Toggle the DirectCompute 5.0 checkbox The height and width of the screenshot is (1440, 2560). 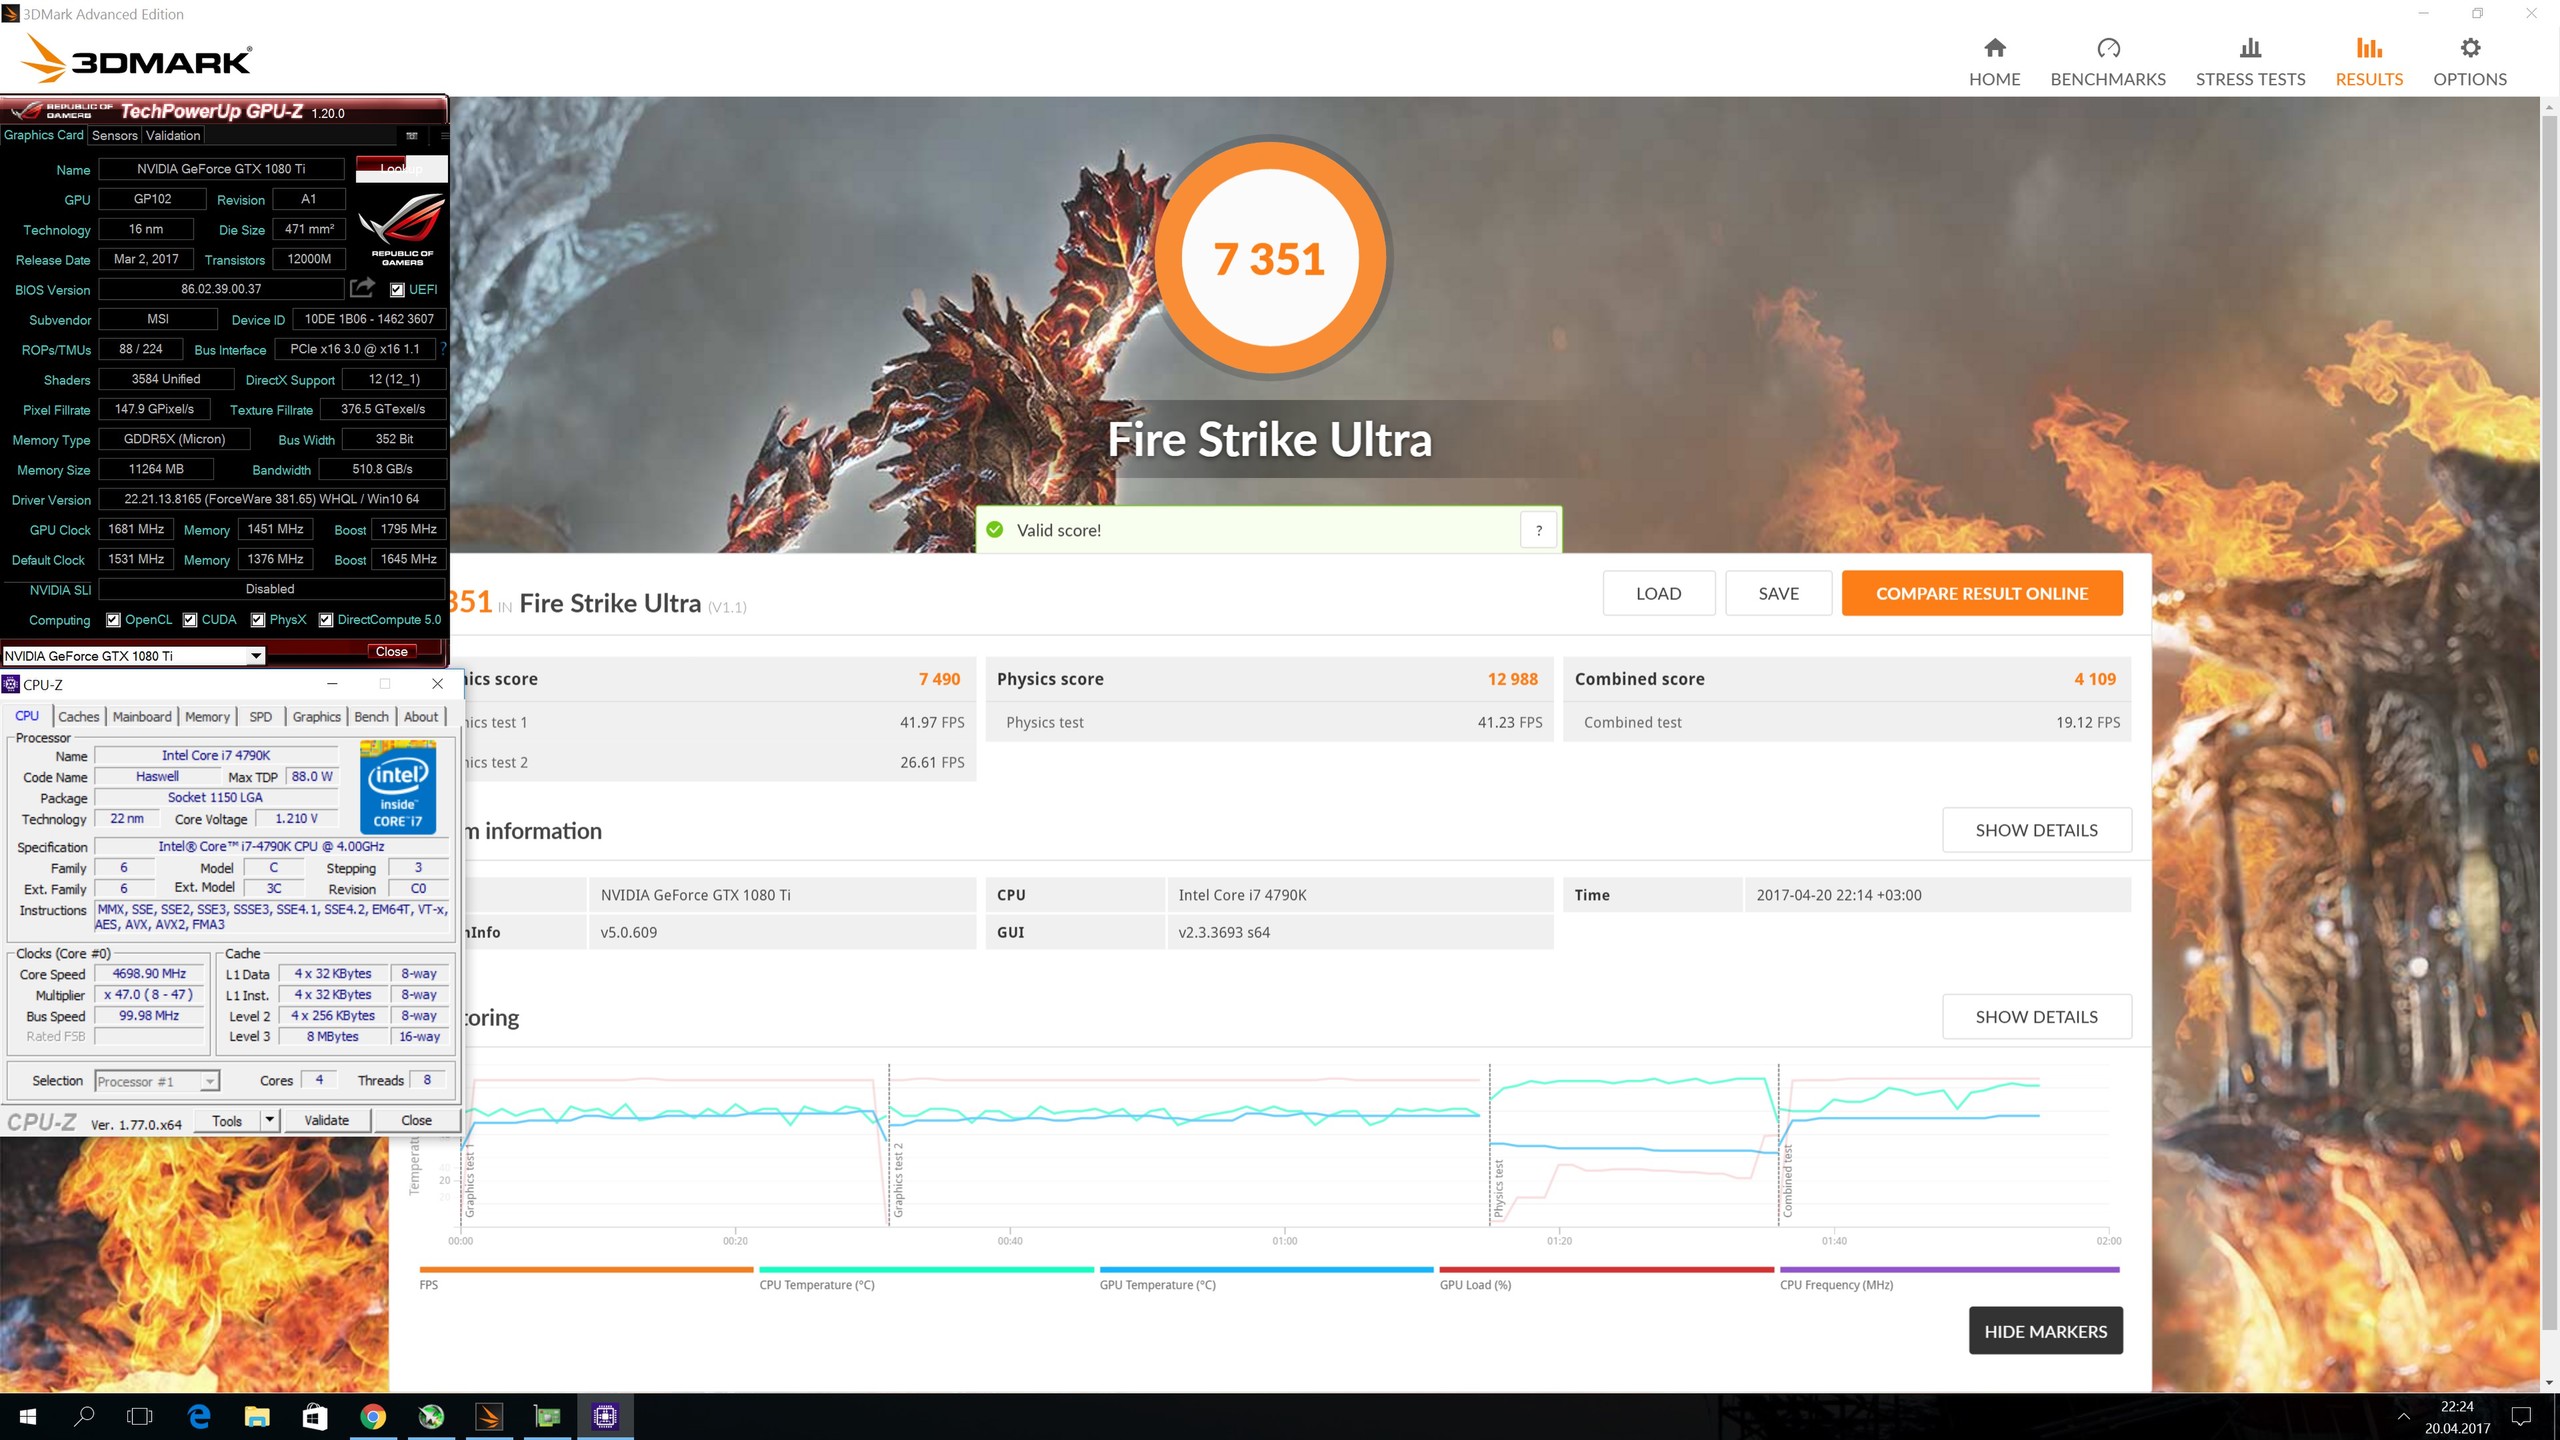tap(326, 620)
